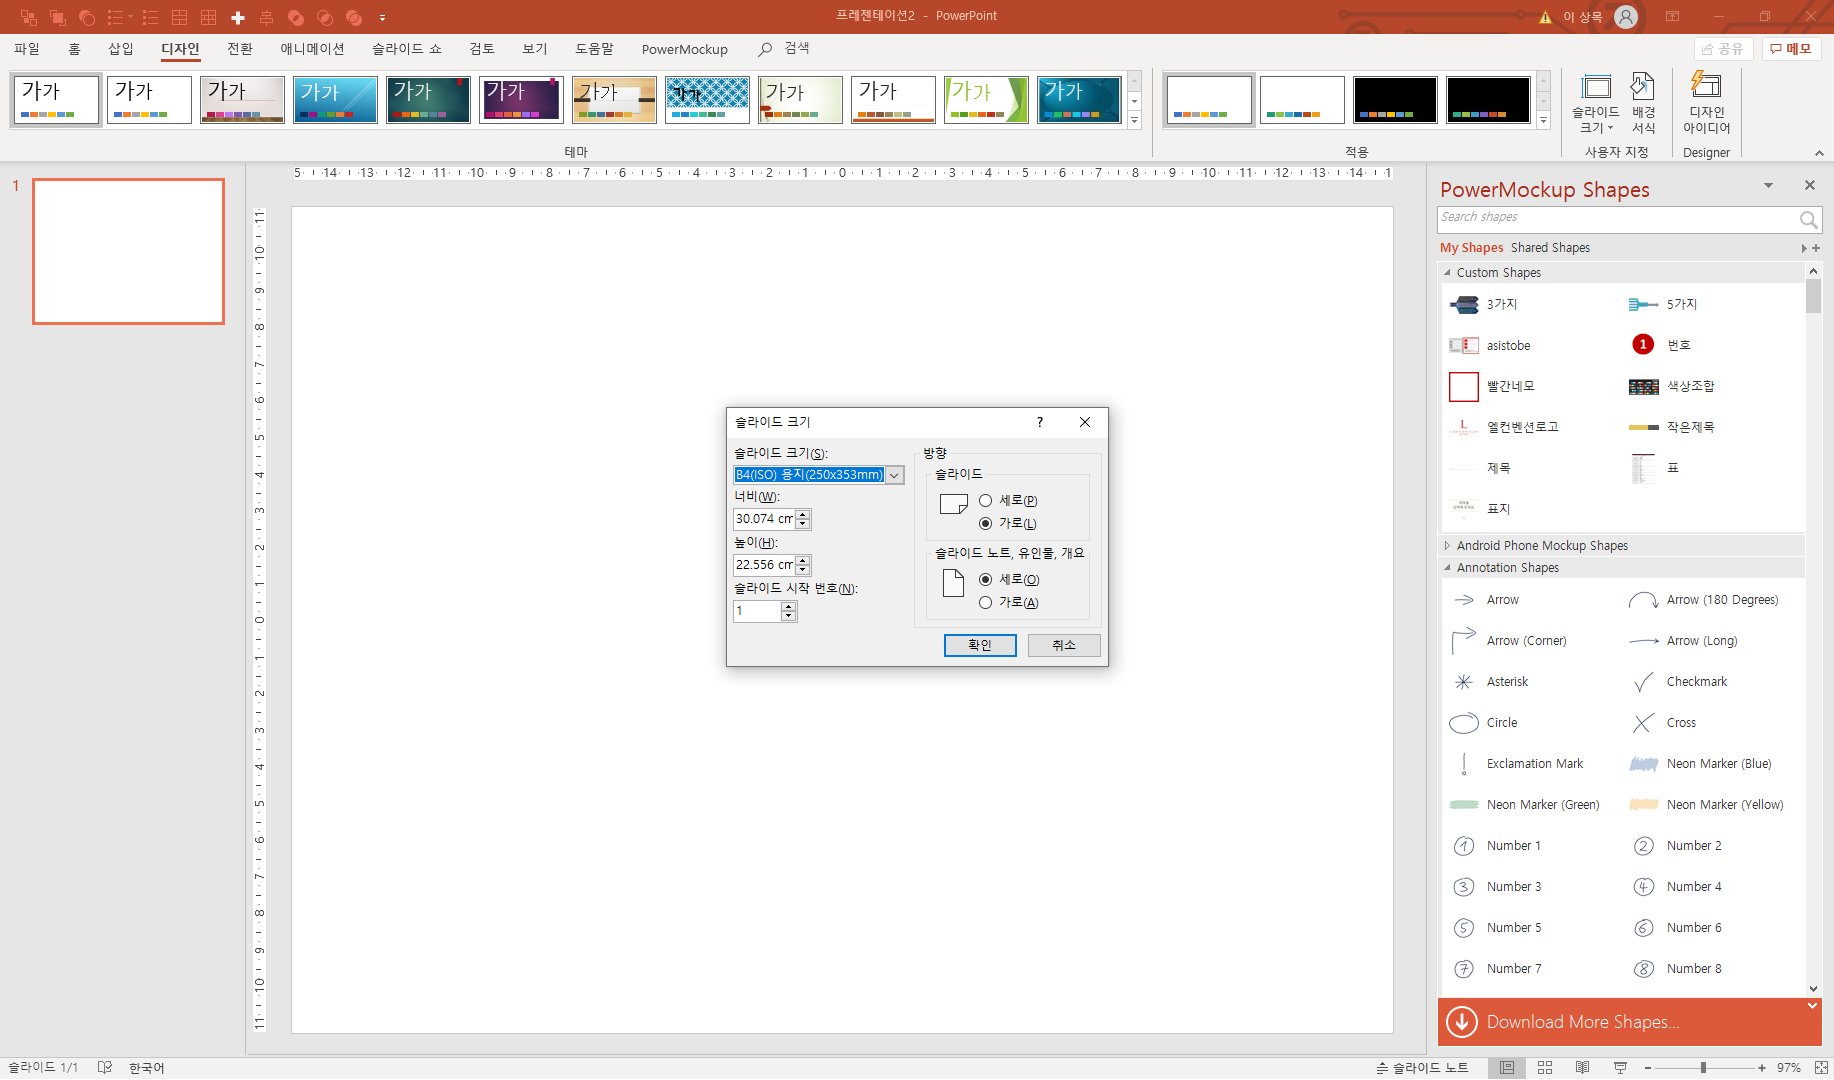Screen dimensions: 1834x1080
Task: Open the slide size B4(ISO) dropdown
Action: pos(895,475)
